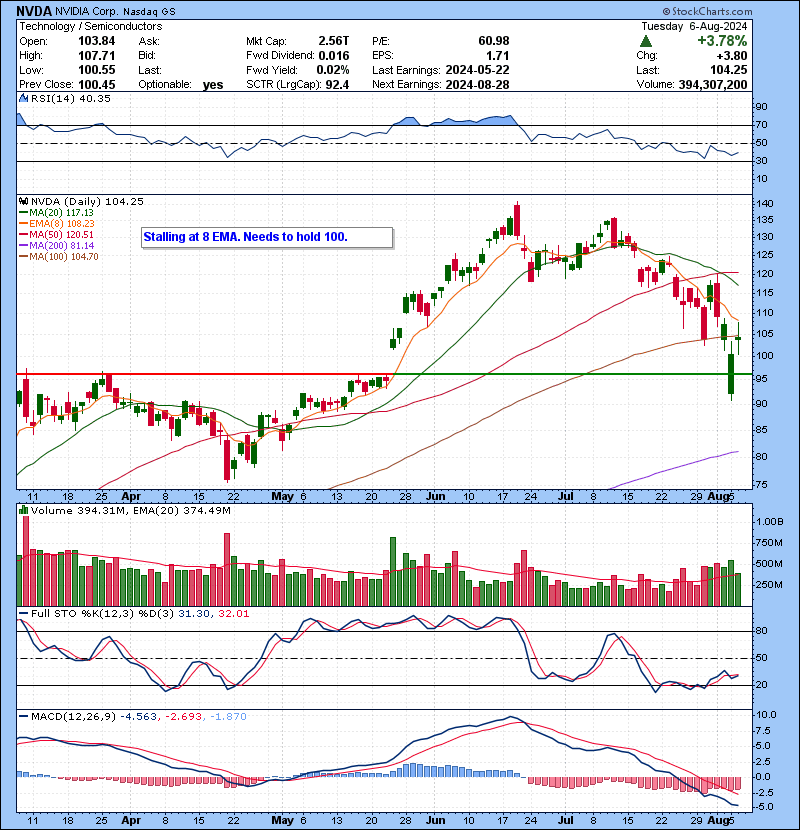The width and height of the screenshot is (800, 830).
Task: Select the Low value 100.55
Action: pyautogui.click(x=96, y=70)
